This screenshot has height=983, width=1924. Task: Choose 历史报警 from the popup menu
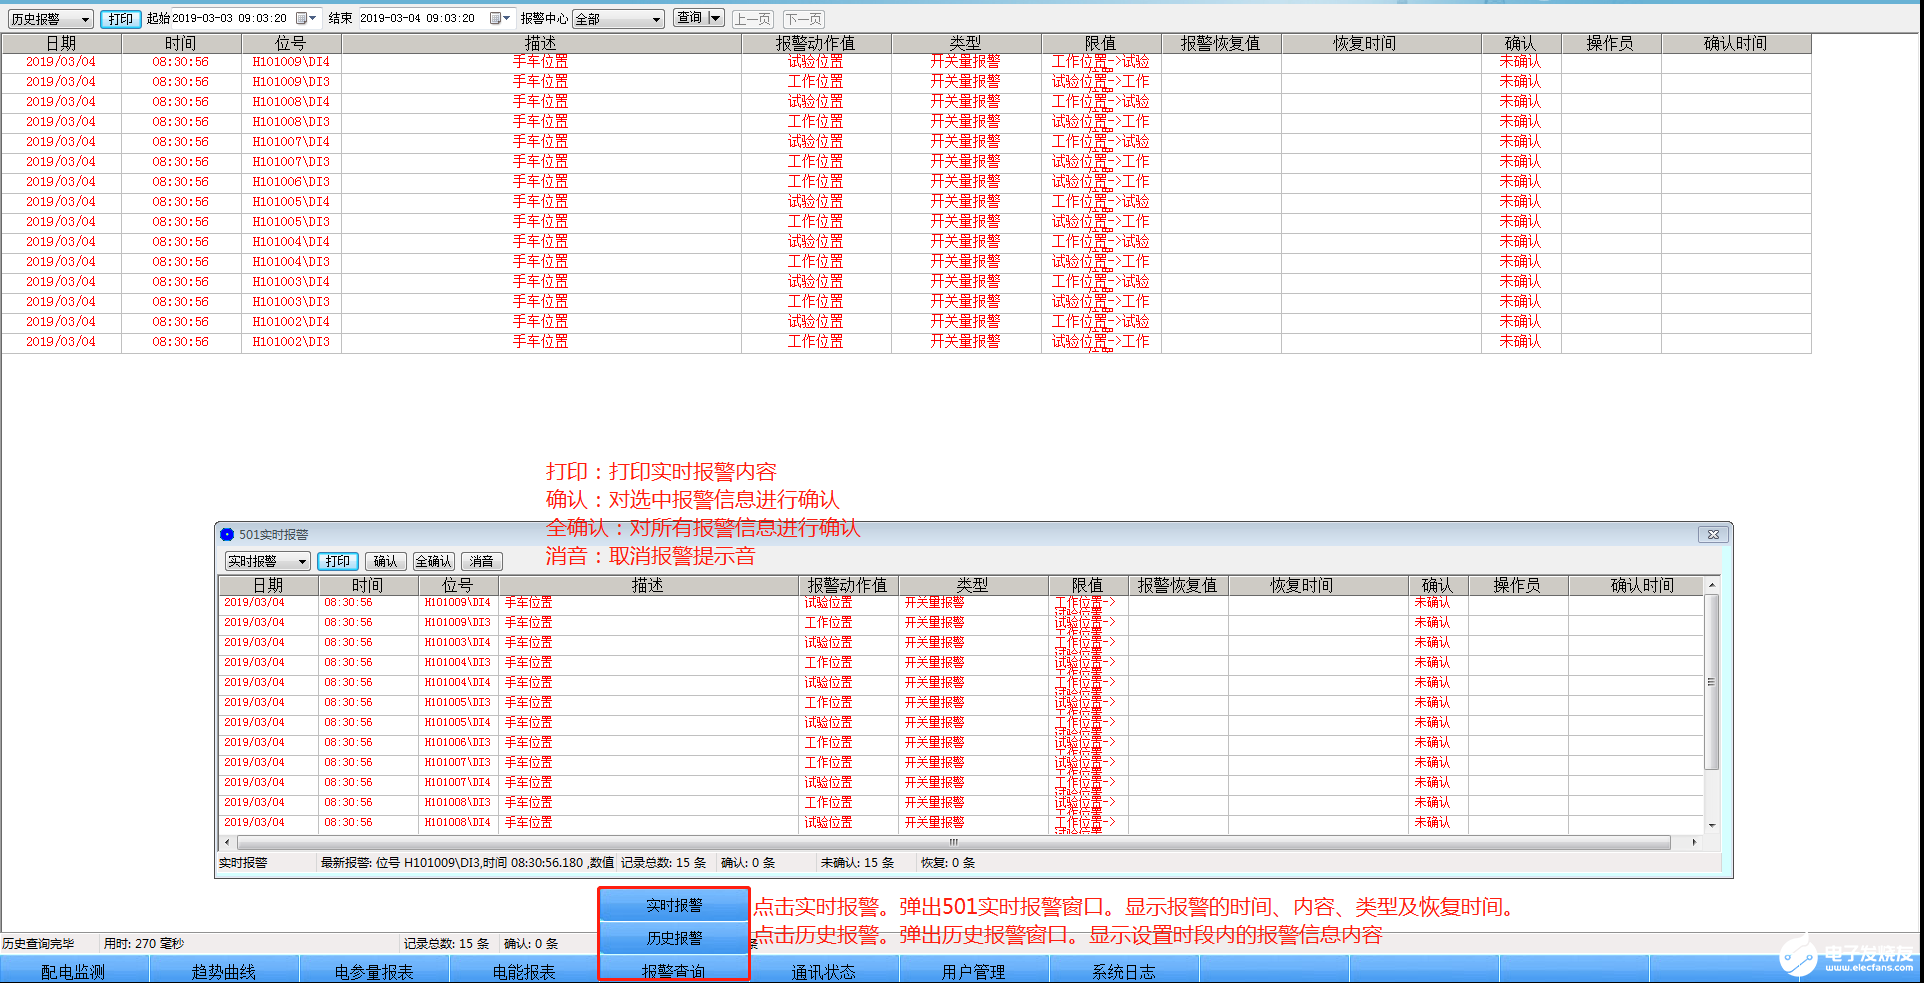pos(674,938)
